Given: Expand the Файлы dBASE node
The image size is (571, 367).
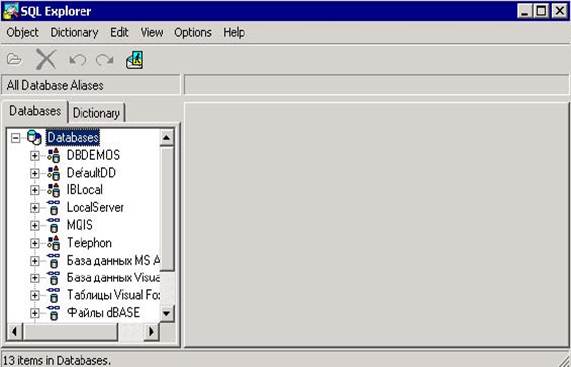Looking at the screenshot, I should [x=35, y=313].
